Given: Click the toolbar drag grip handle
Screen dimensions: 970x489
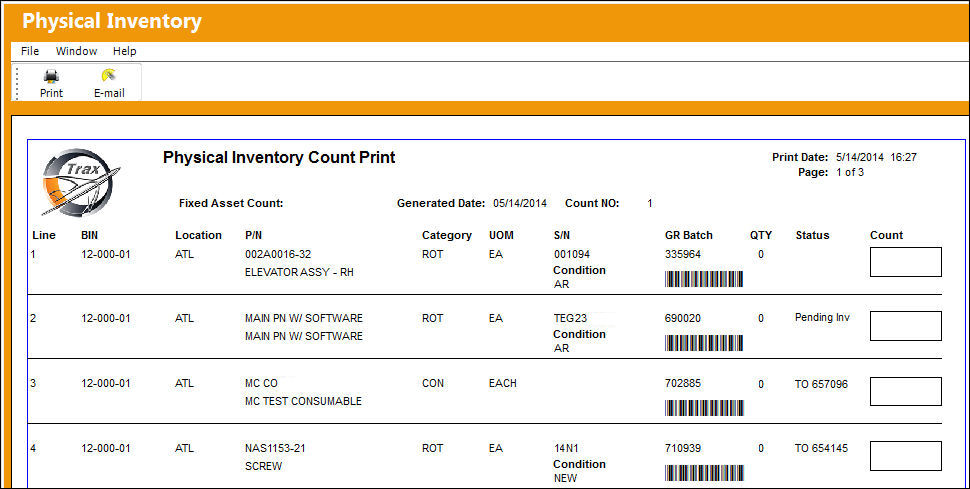Looking at the screenshot, I should 17,82.
